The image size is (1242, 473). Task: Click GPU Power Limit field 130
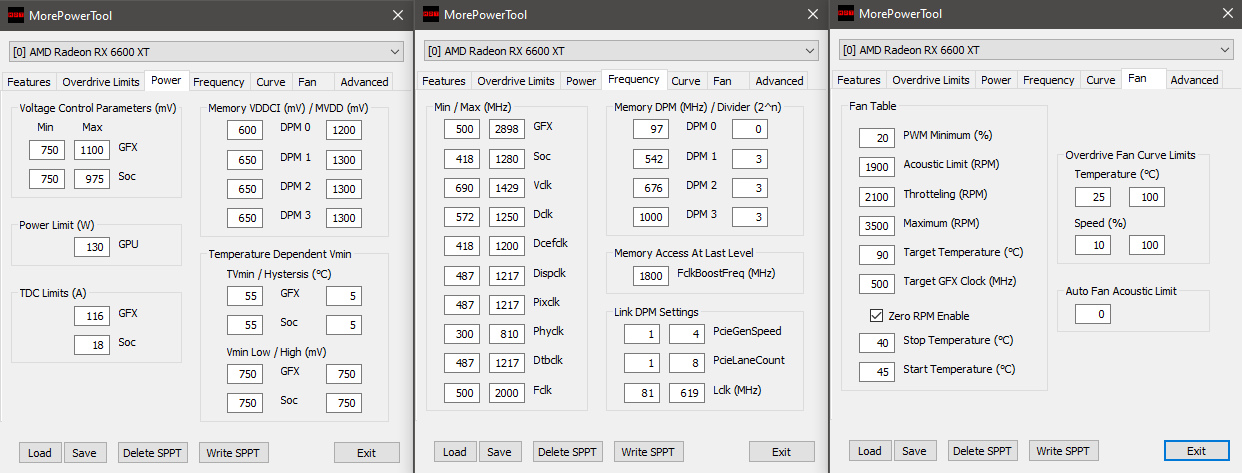click(x=92, y=247)
